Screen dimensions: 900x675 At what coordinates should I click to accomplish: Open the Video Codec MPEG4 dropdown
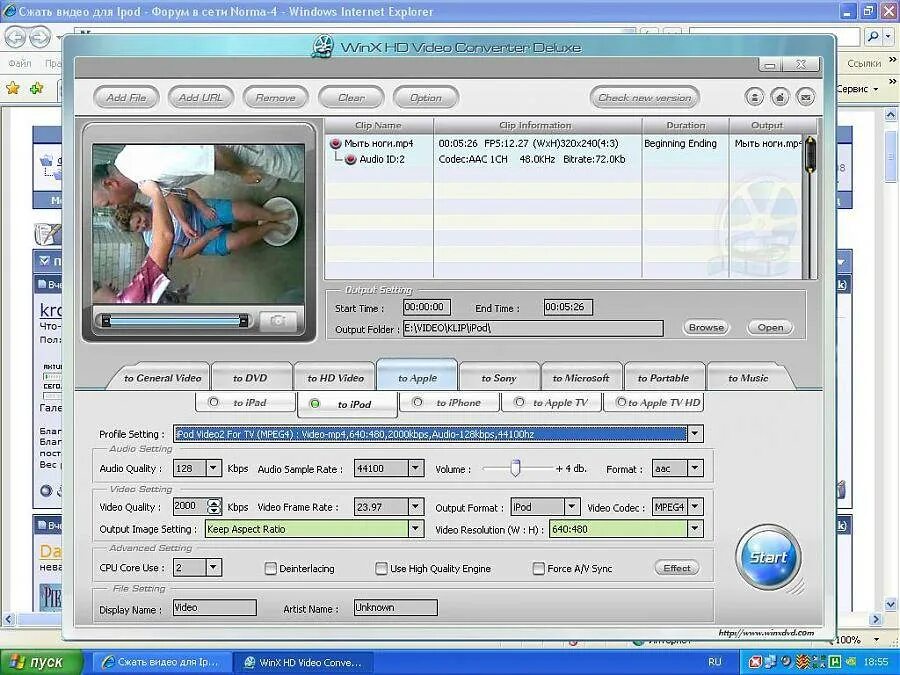[x=695, y=507]
